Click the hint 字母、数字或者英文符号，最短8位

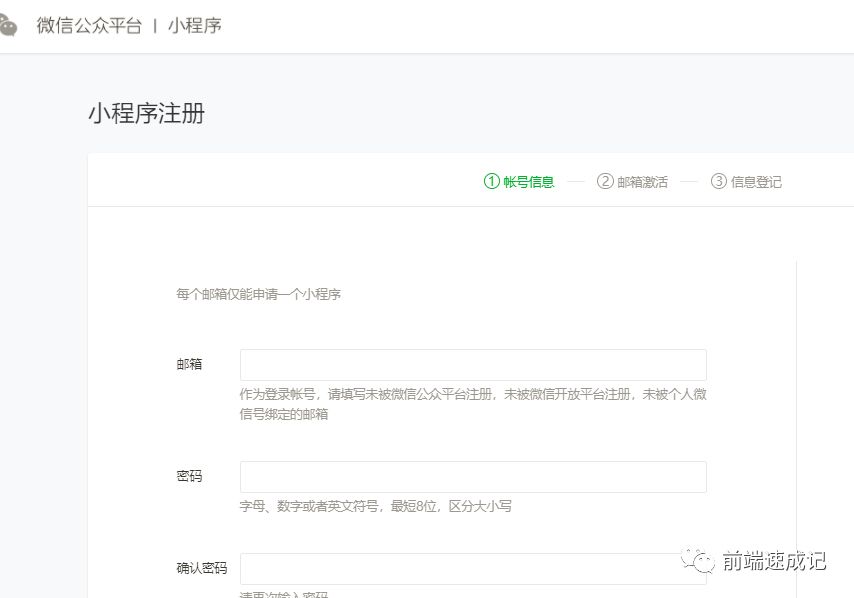coord(339,506)
